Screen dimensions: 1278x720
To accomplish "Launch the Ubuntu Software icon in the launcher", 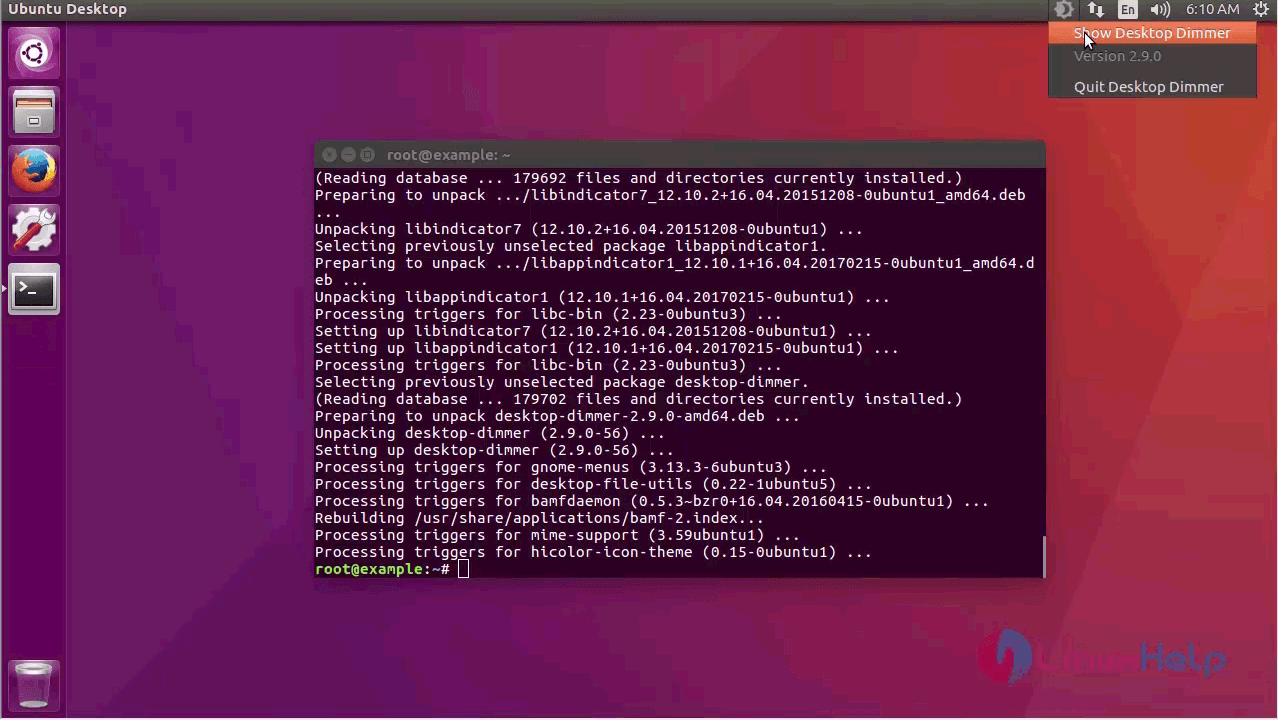I will click(33, 229).
